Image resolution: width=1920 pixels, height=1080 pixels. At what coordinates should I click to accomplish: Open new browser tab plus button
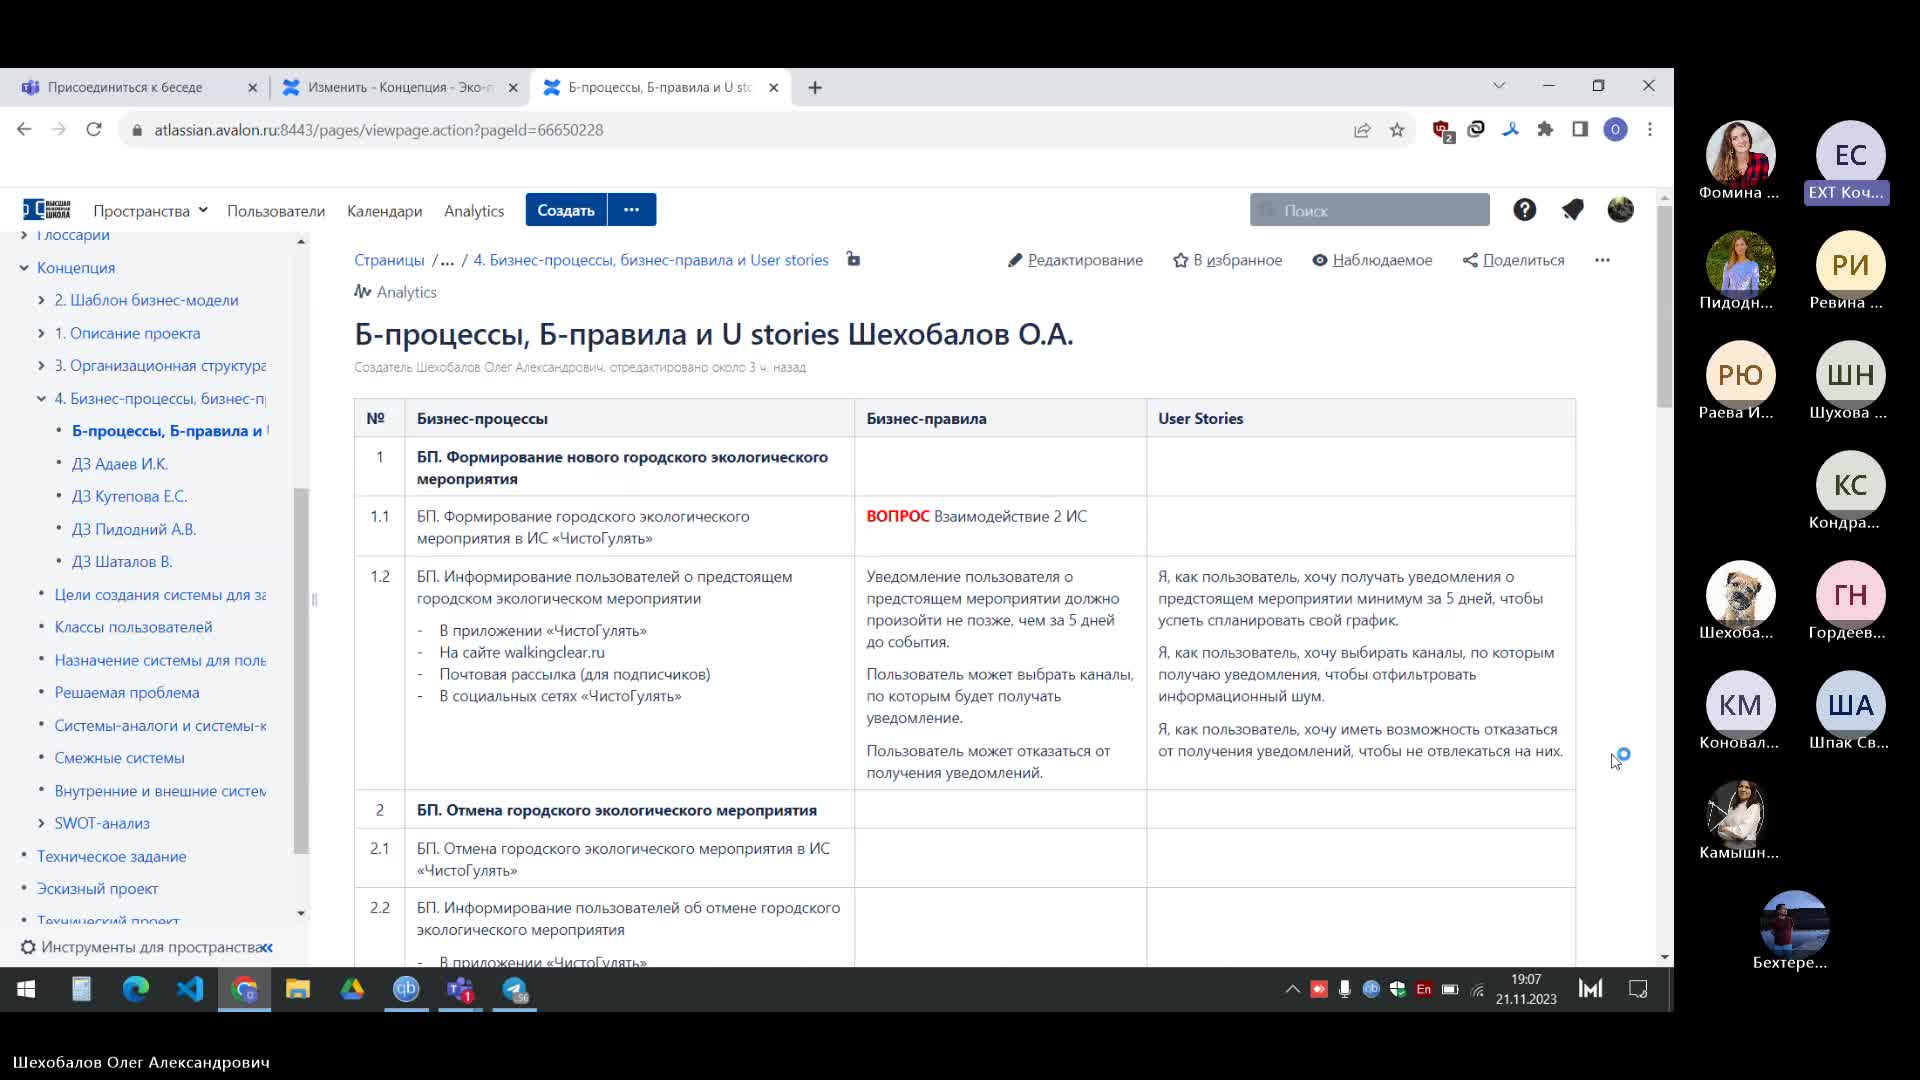815,88
